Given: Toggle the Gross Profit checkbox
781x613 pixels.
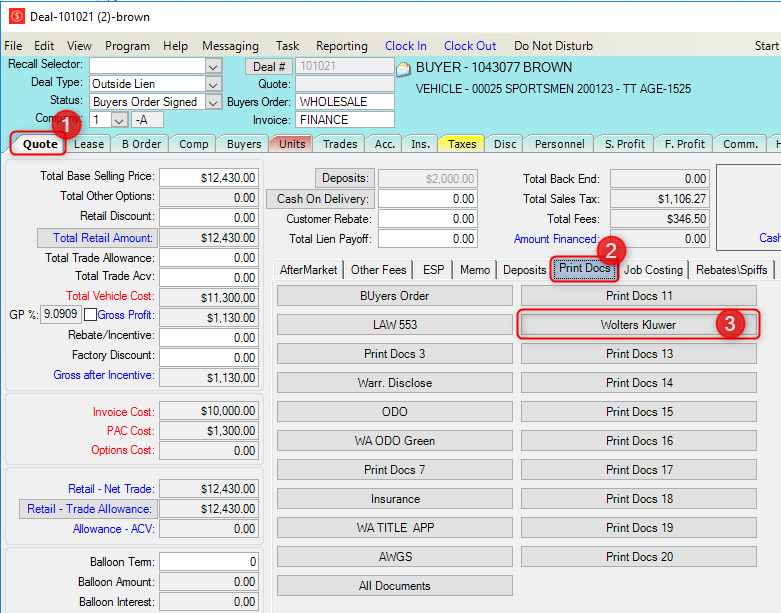Looking at the screenshot, I should pyautogui.click(x=90, y=315).
